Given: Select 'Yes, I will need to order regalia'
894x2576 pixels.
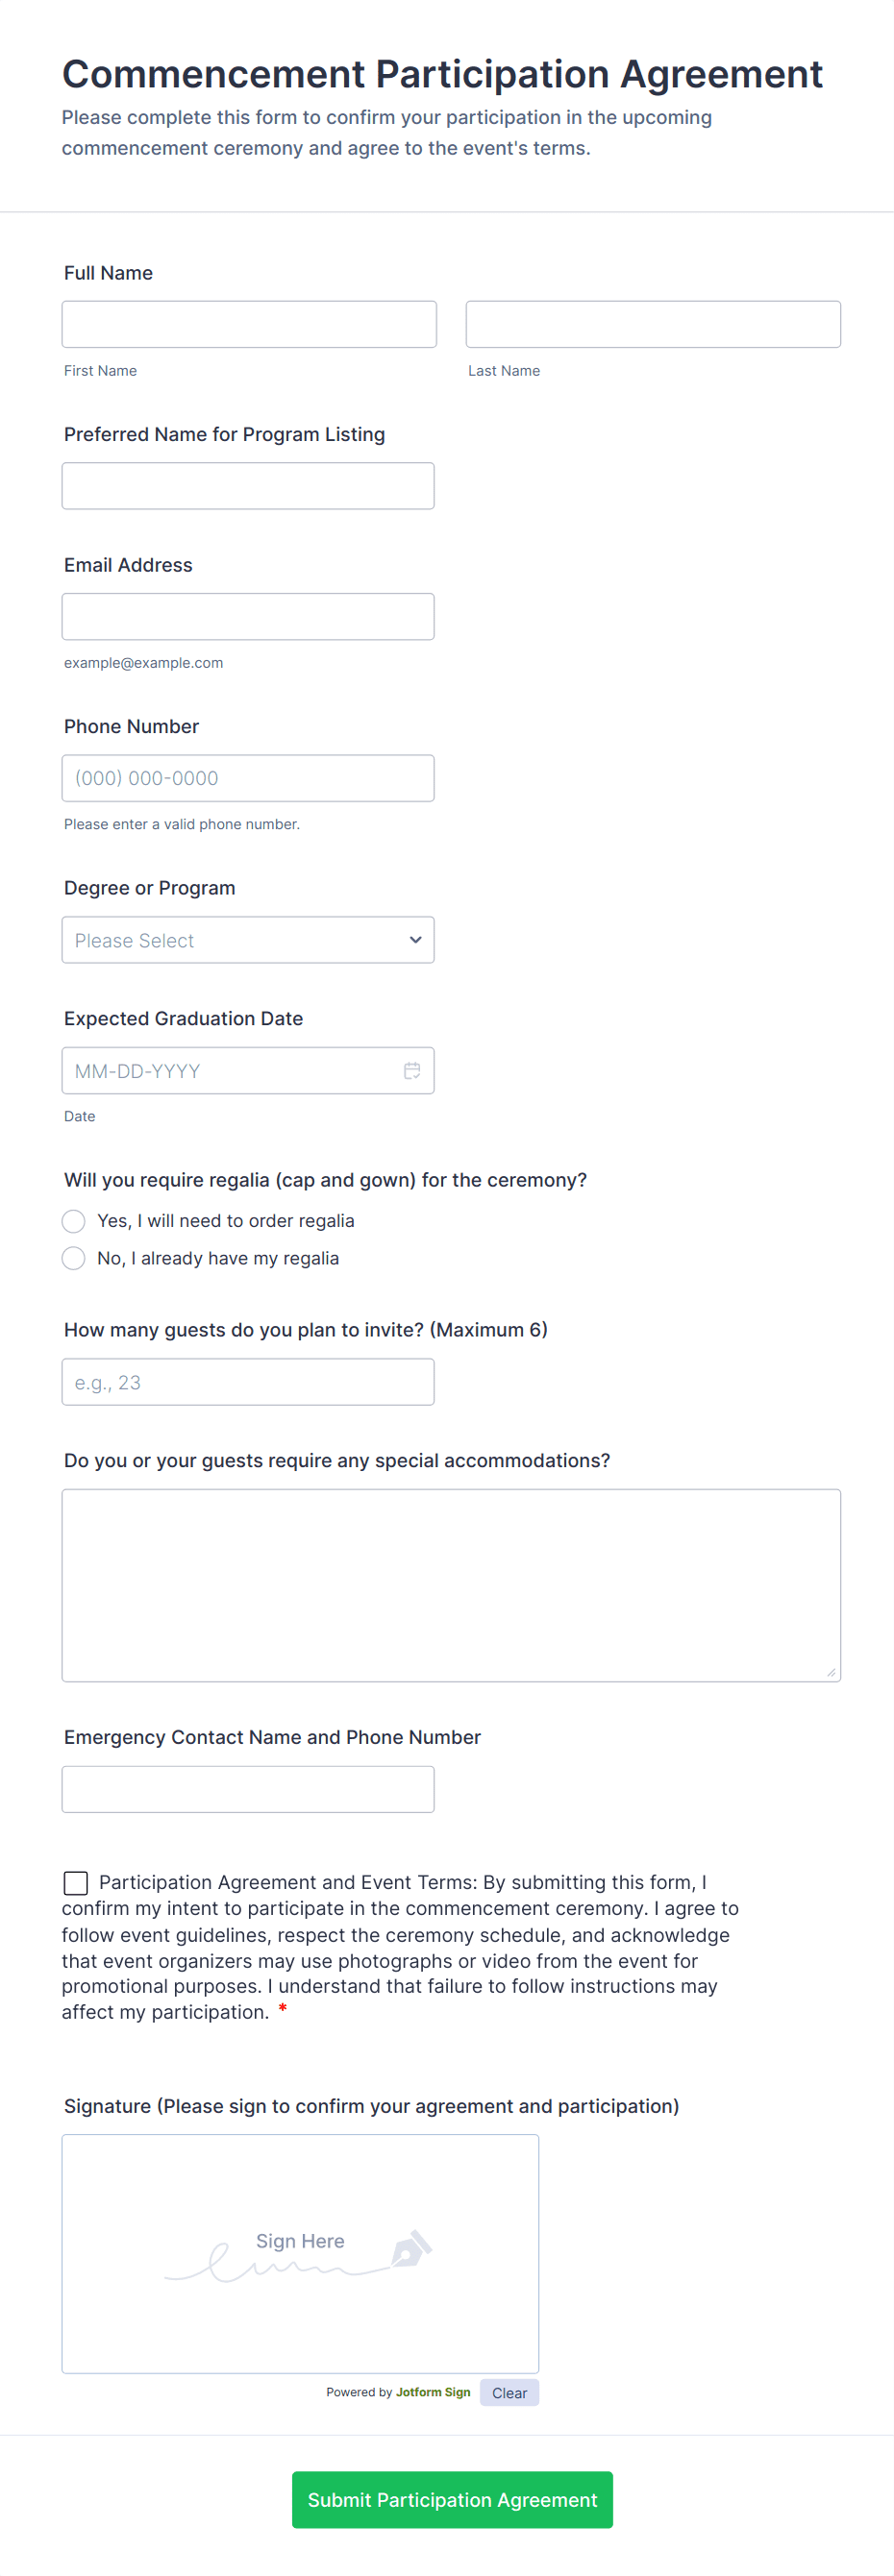Looking at the screenshot, I should click(73, 1221).
